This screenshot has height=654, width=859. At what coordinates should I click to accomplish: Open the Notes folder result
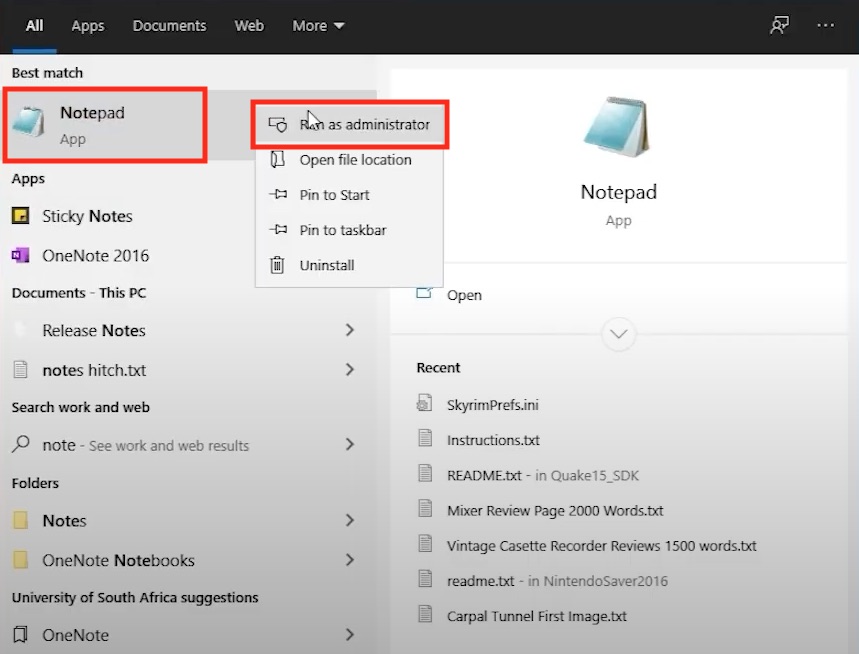coord(64,521)
